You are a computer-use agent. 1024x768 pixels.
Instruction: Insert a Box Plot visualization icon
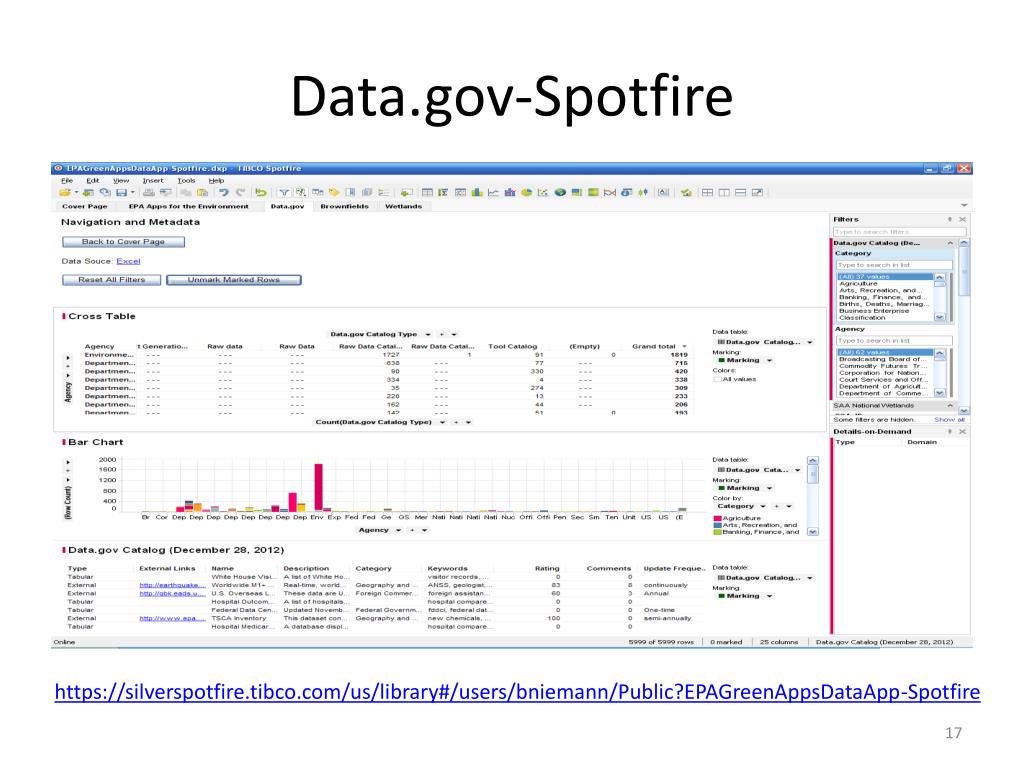(x=643, y=193)
